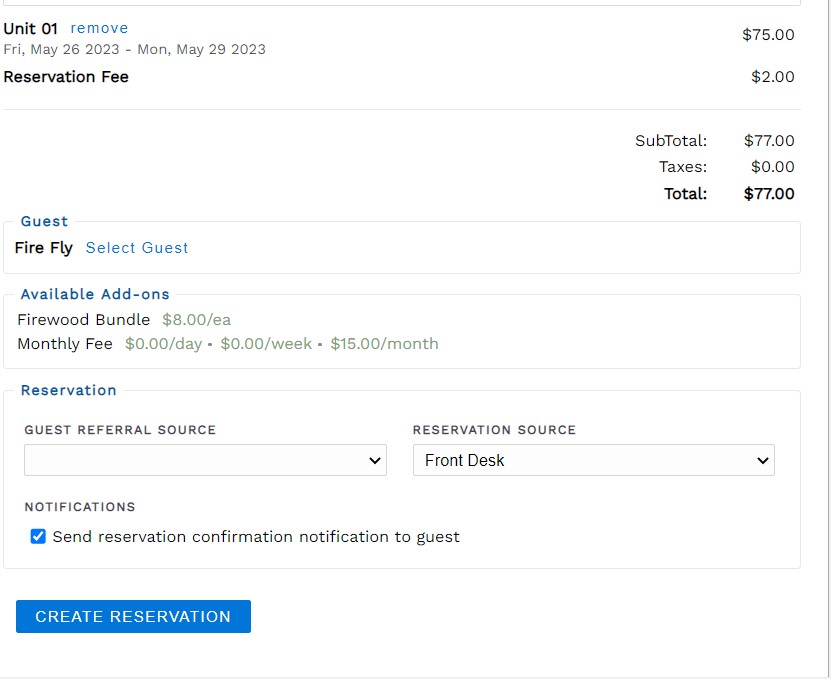This screenshot has width=831, height=679.
Task: Open the Guest Referral Source dropdown
Action: coord(205,460)
